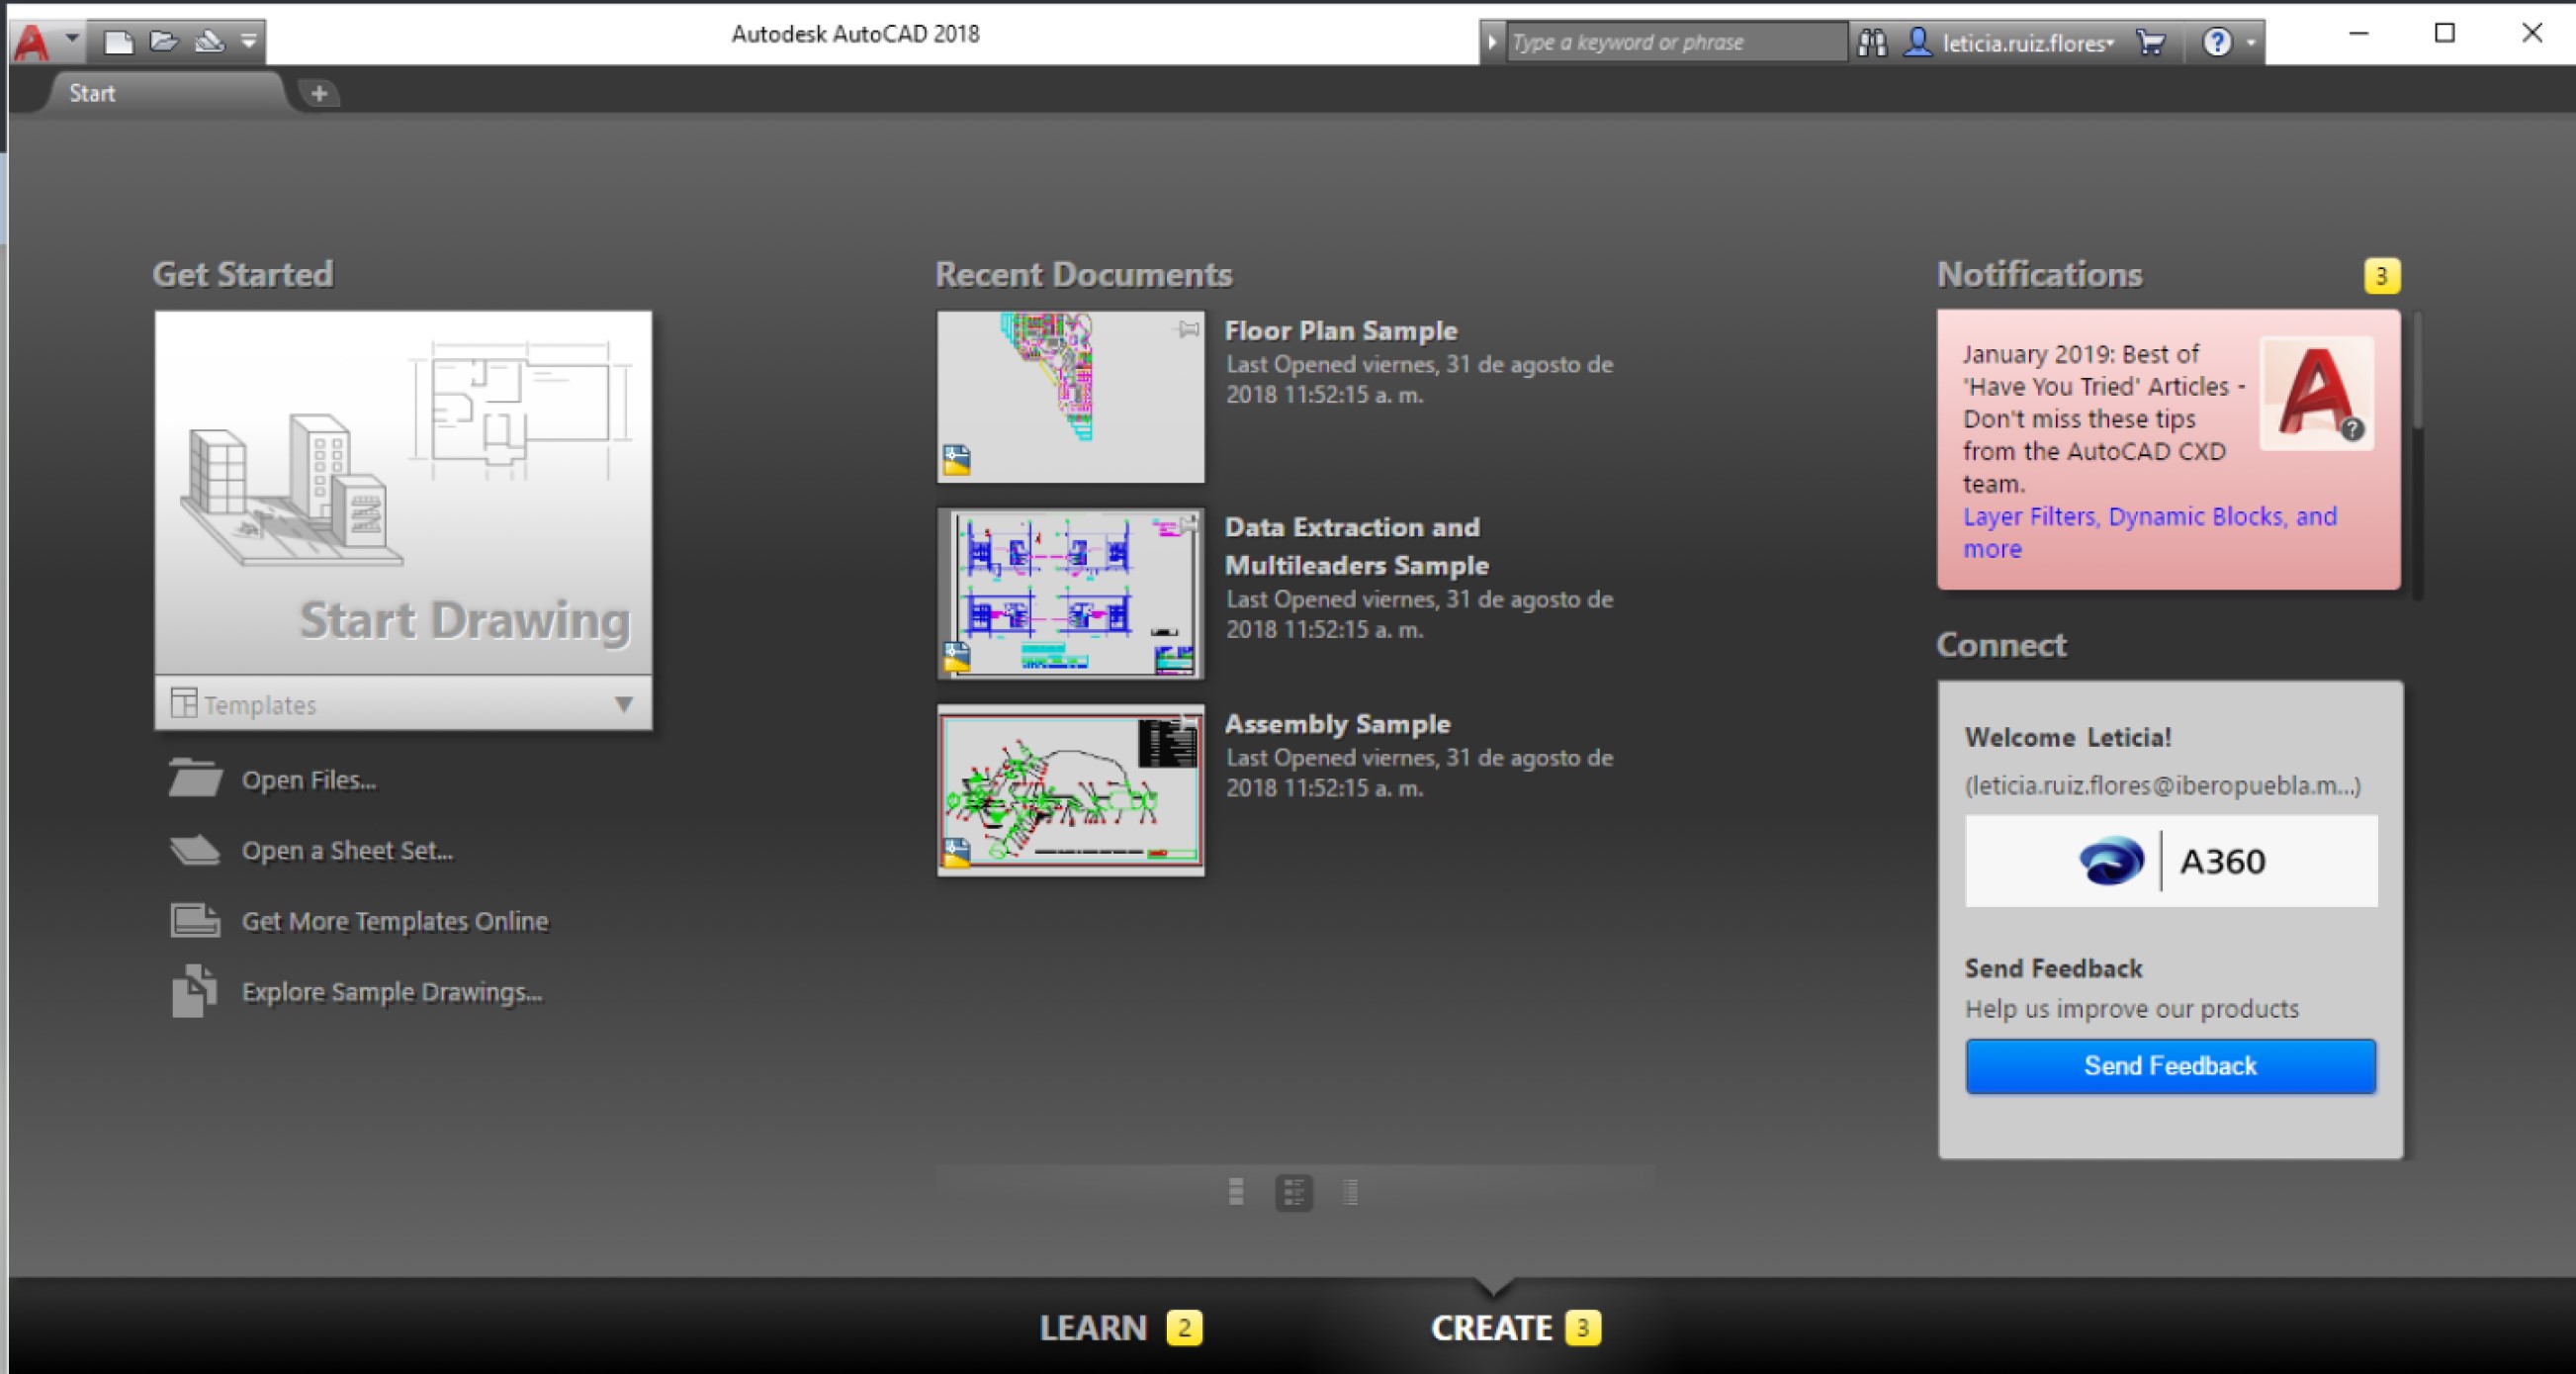Switch recent documents to large thumbnail view
Screen dimensions: 2576x1374
(1236, 1192)
